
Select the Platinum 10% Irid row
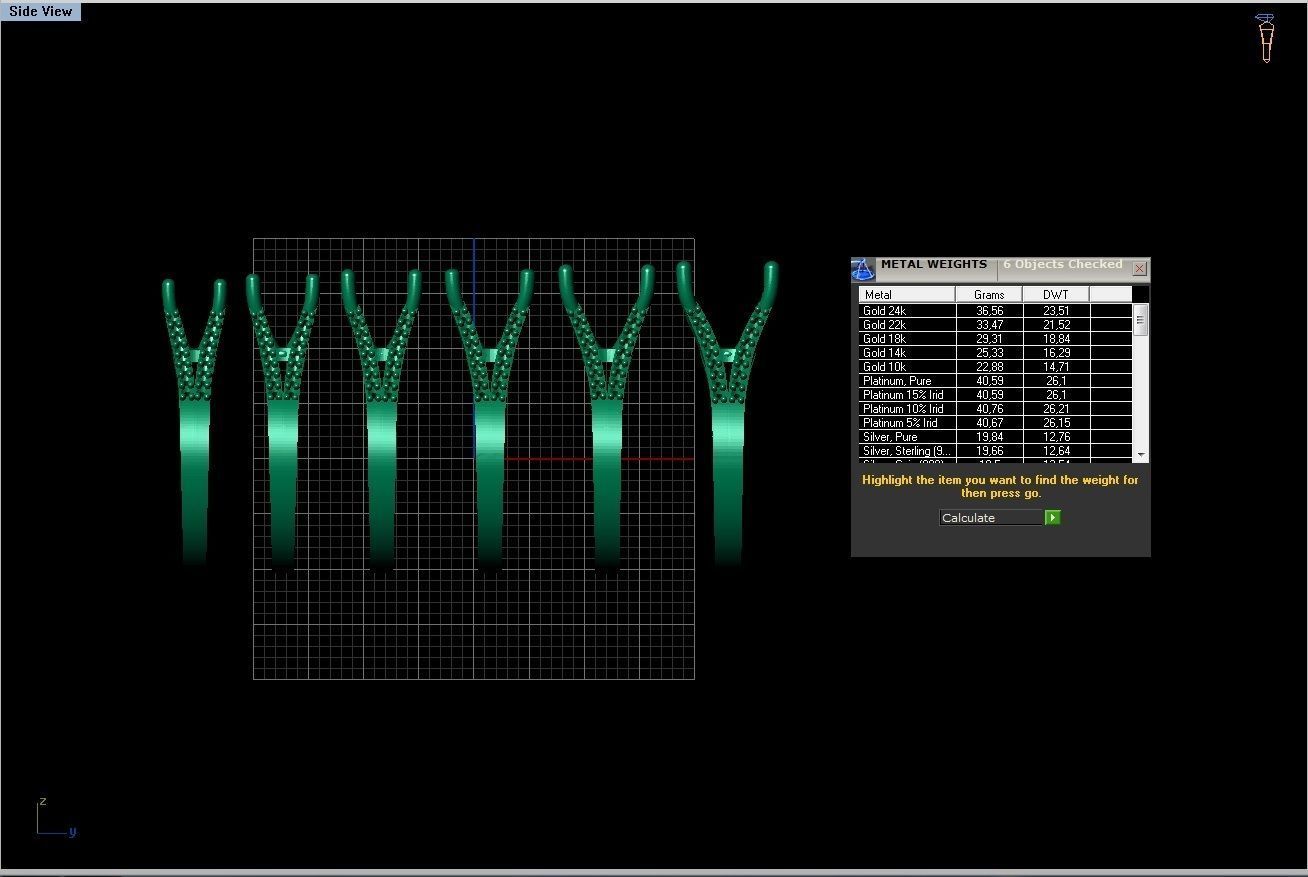click(x=995, y=409)
